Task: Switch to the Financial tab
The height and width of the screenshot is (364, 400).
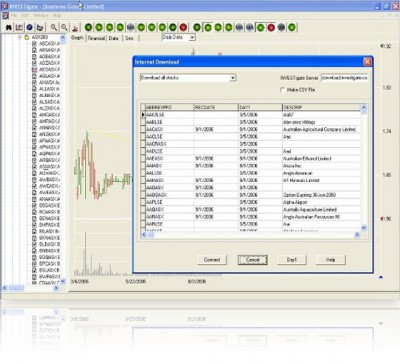Action: coord(96,38)
